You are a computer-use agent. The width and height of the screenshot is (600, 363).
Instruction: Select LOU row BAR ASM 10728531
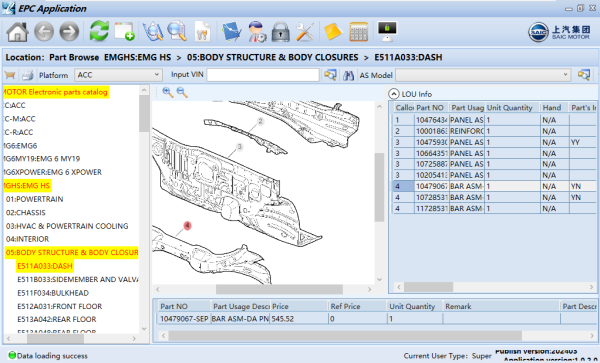[495, 197]
